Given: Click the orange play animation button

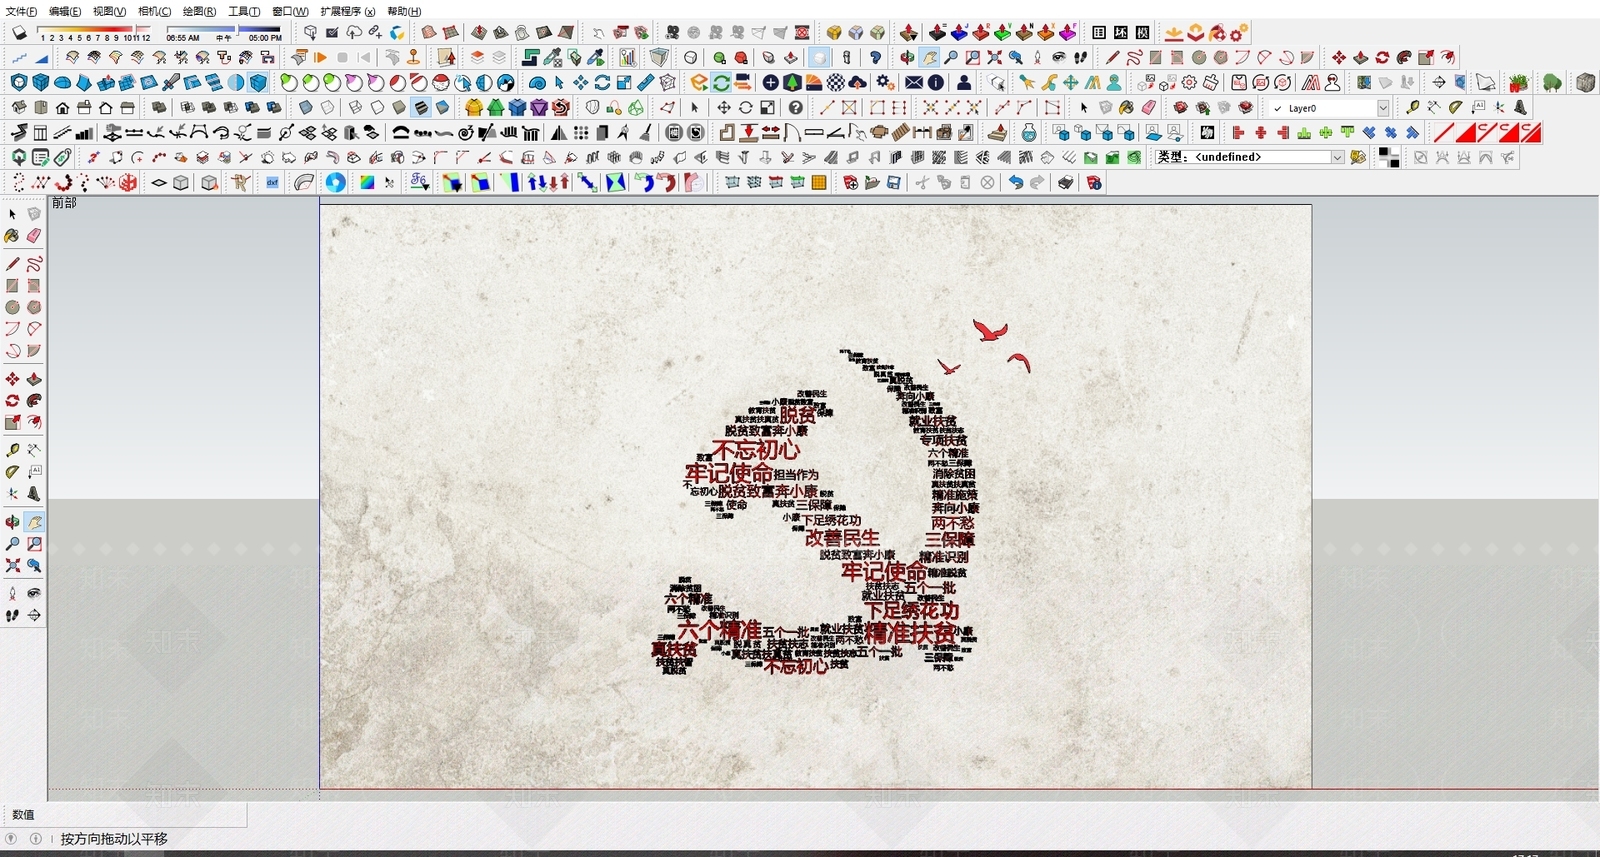Looking at the screenshot, I should pyautogui.click(x=320, y=57).
